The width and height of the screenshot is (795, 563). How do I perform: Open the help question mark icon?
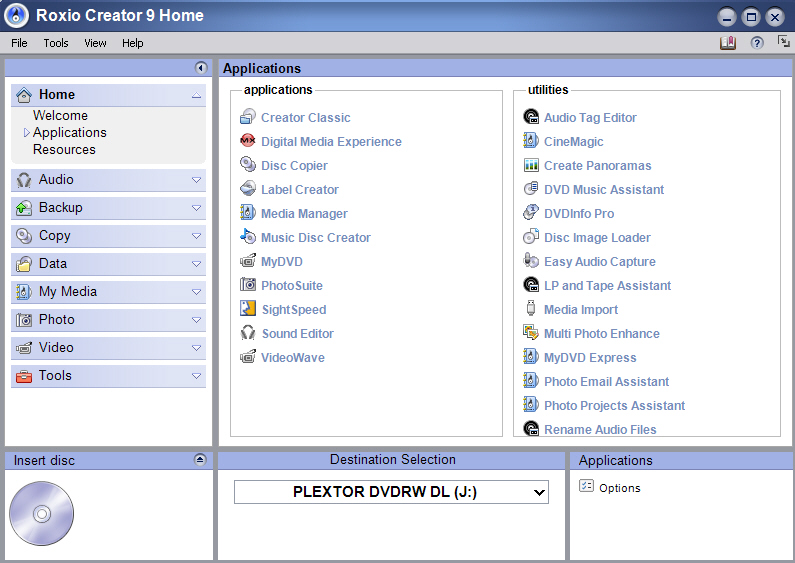pos(756,43)
